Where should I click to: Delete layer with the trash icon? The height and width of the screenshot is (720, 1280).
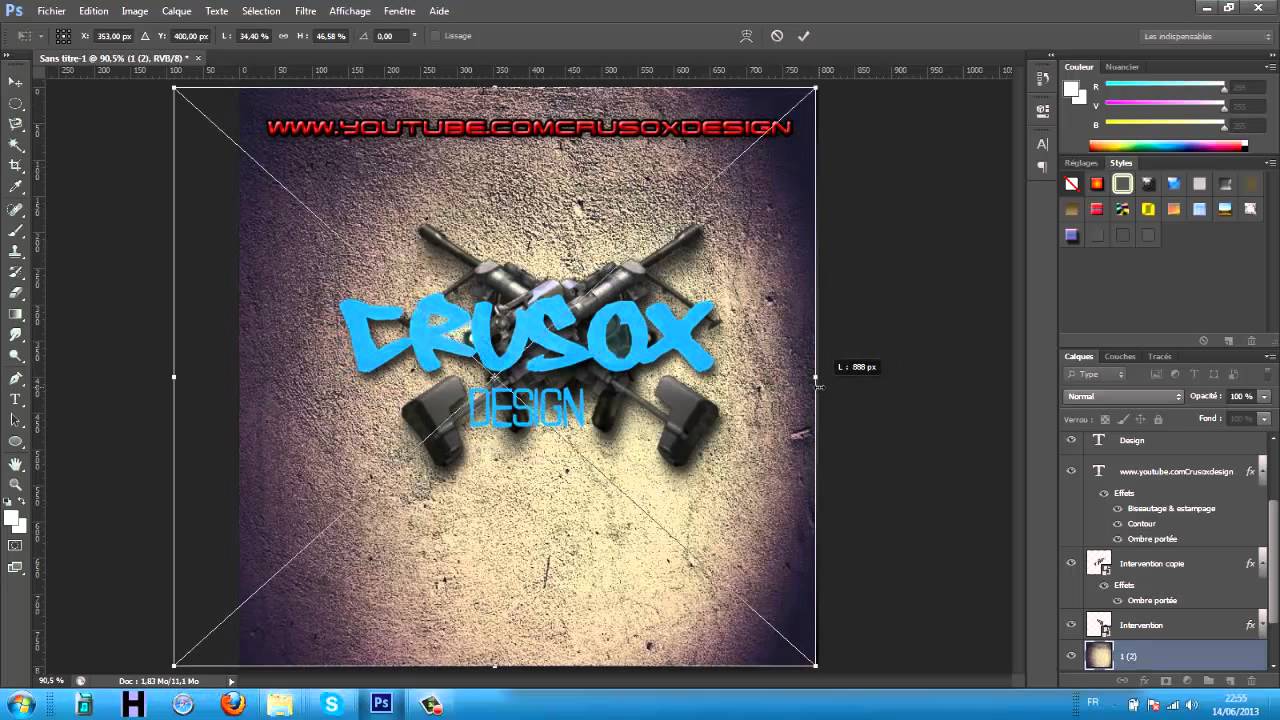[x=1251, y=681]
